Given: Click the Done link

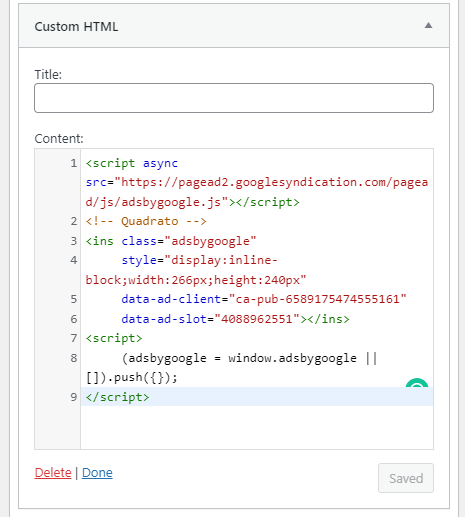Looking at the screenshot, I should 97,472.
